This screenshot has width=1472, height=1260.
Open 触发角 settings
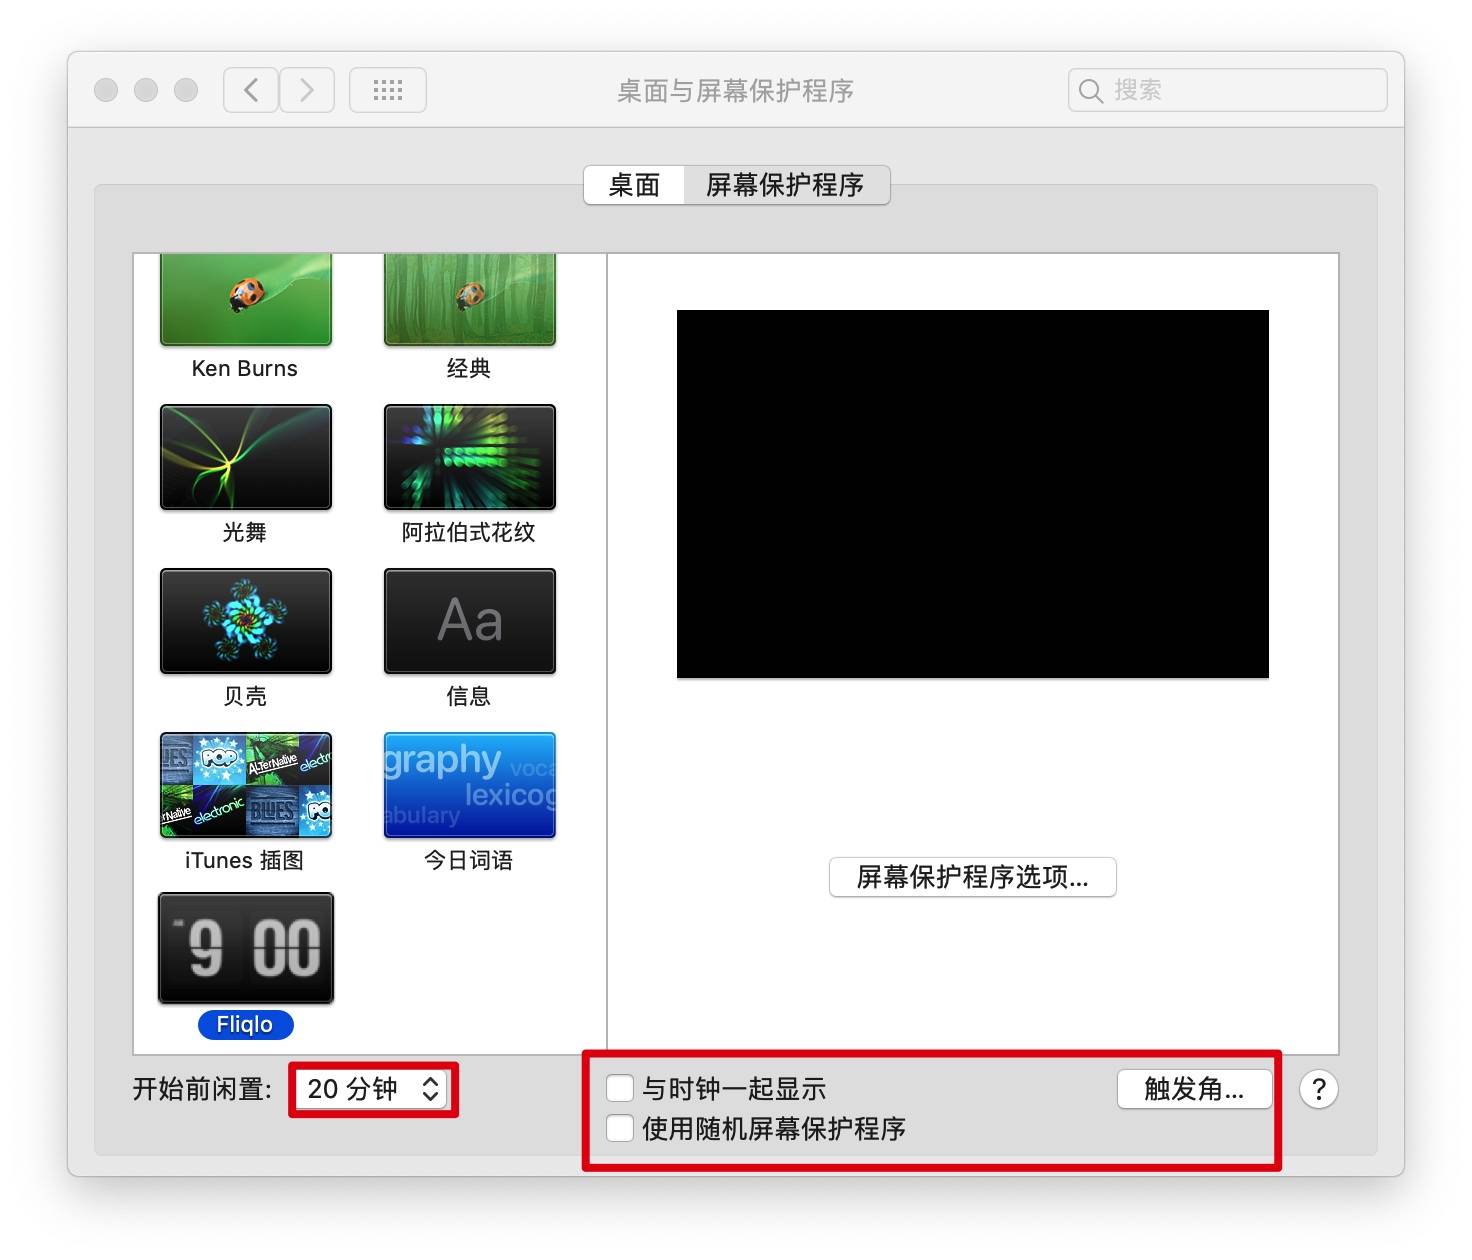pyautogui.click(x=1194, y=1089)
